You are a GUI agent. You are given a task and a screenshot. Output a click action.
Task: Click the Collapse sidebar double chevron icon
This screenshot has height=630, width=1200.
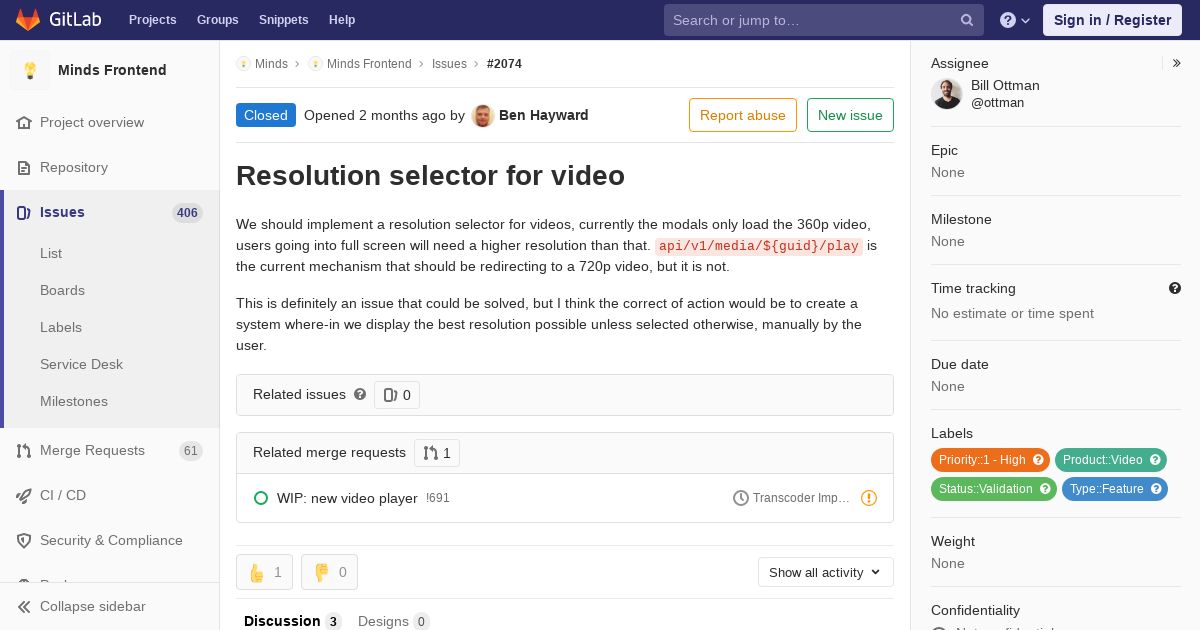(24, 607)
